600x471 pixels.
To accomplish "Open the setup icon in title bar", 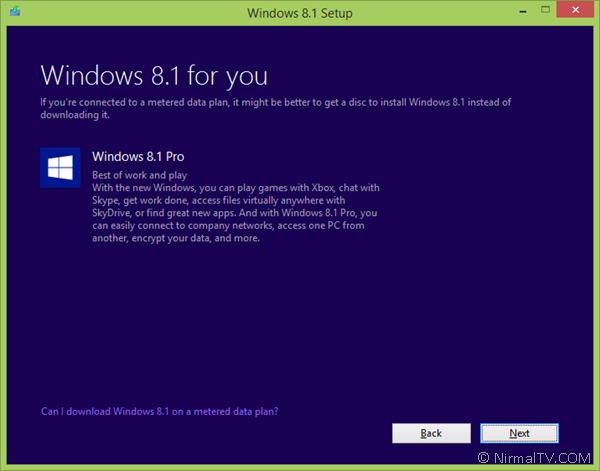I will (15, 11).
